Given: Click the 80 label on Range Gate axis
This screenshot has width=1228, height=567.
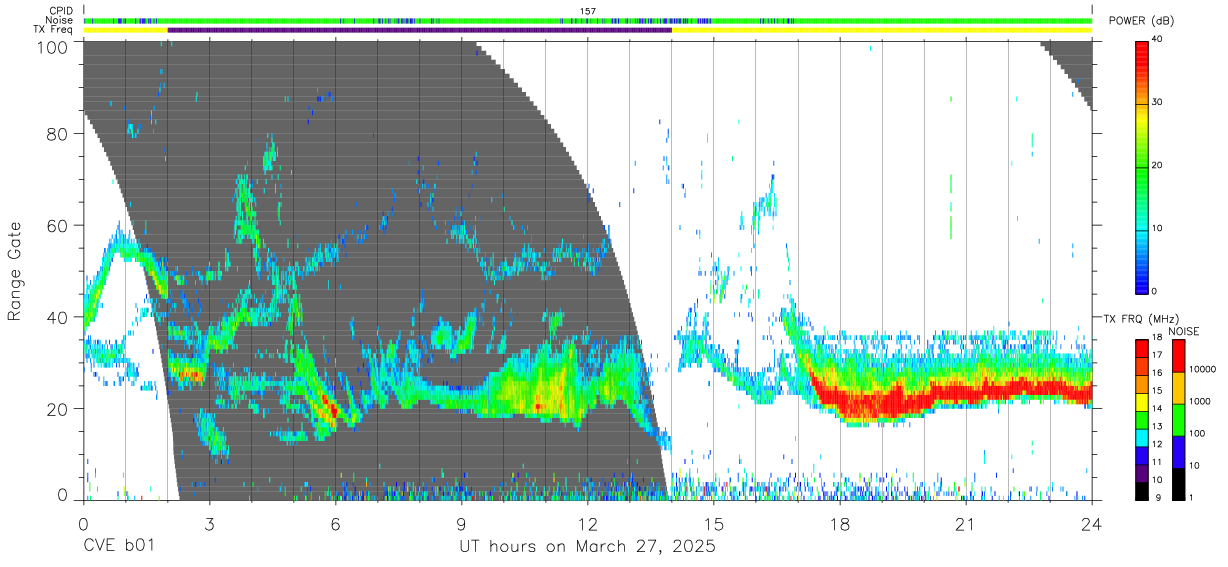Looking at the screenshot, I should [x=58, y=133].
